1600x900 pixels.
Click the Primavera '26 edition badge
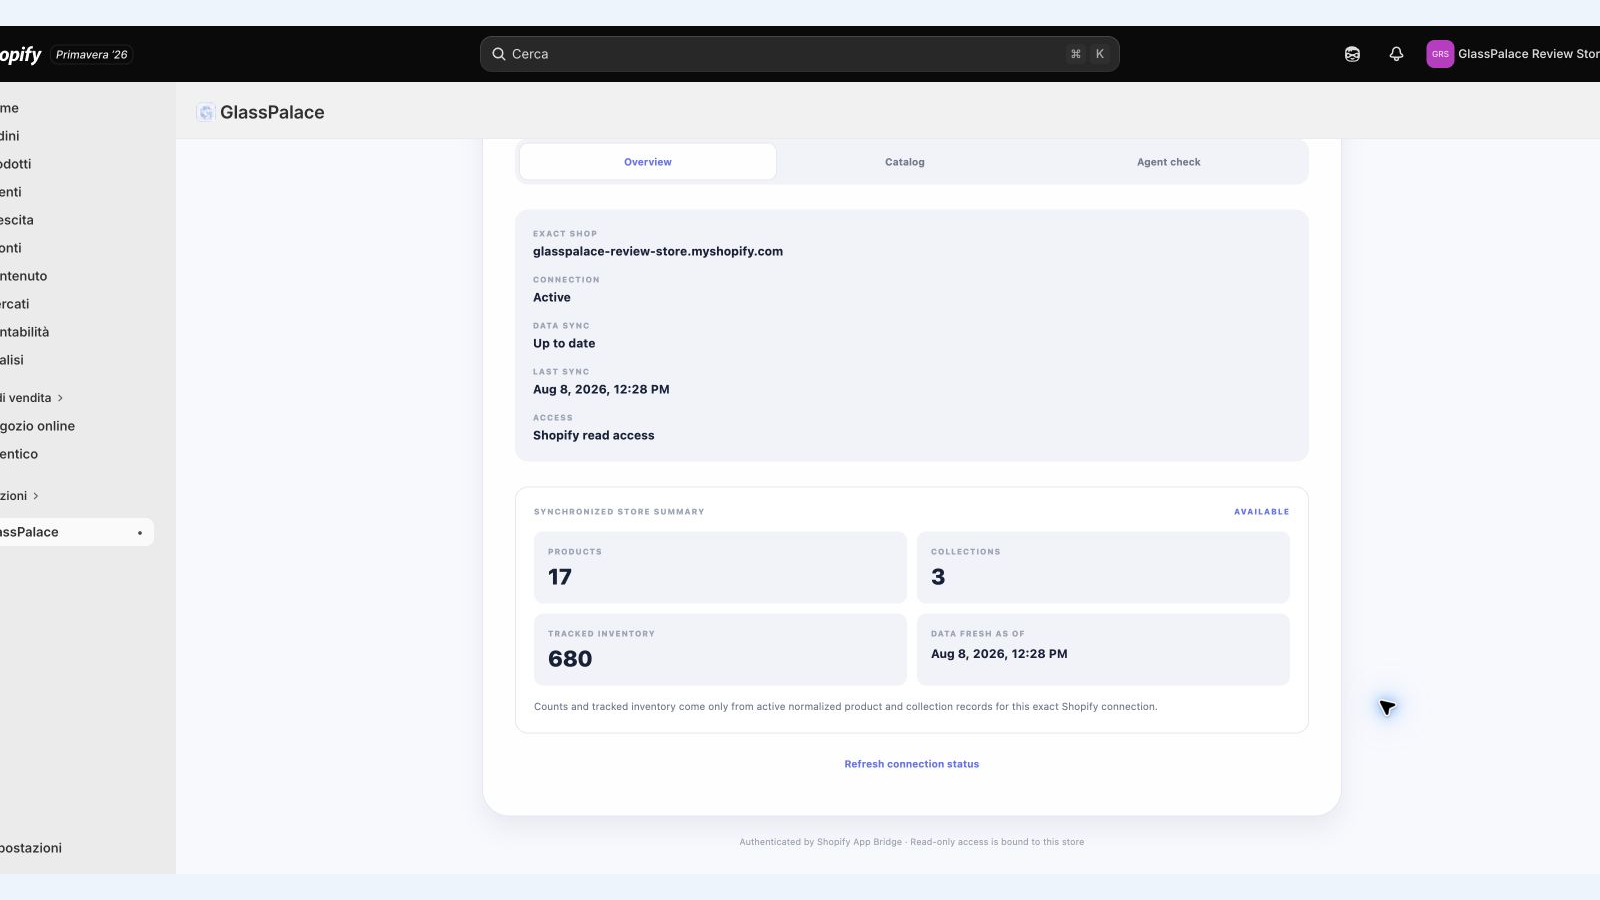(x=91, y=55)
